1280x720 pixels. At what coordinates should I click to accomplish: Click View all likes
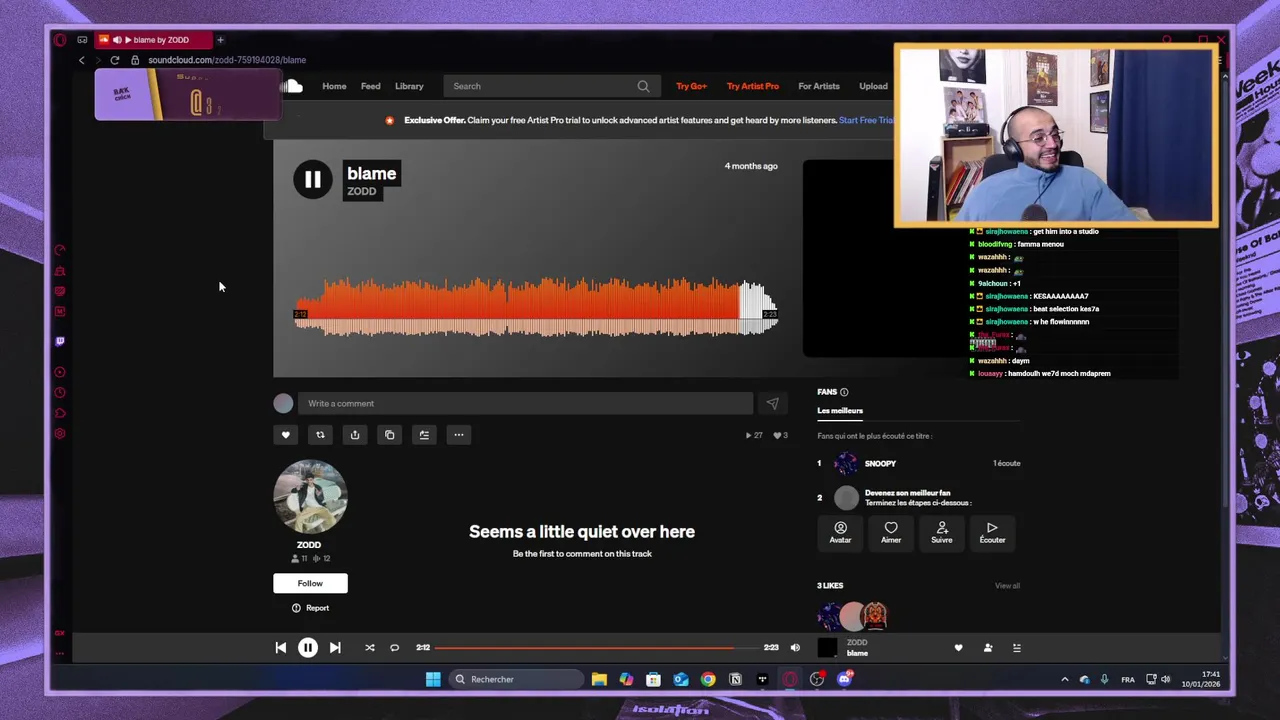1007,586
